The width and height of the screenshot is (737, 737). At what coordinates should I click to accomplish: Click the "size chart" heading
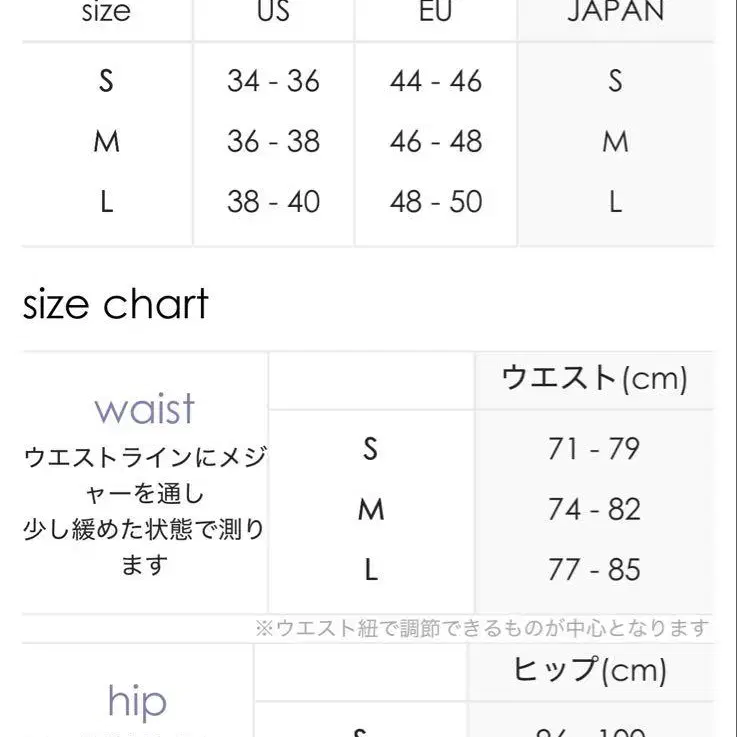pos(115,304)
